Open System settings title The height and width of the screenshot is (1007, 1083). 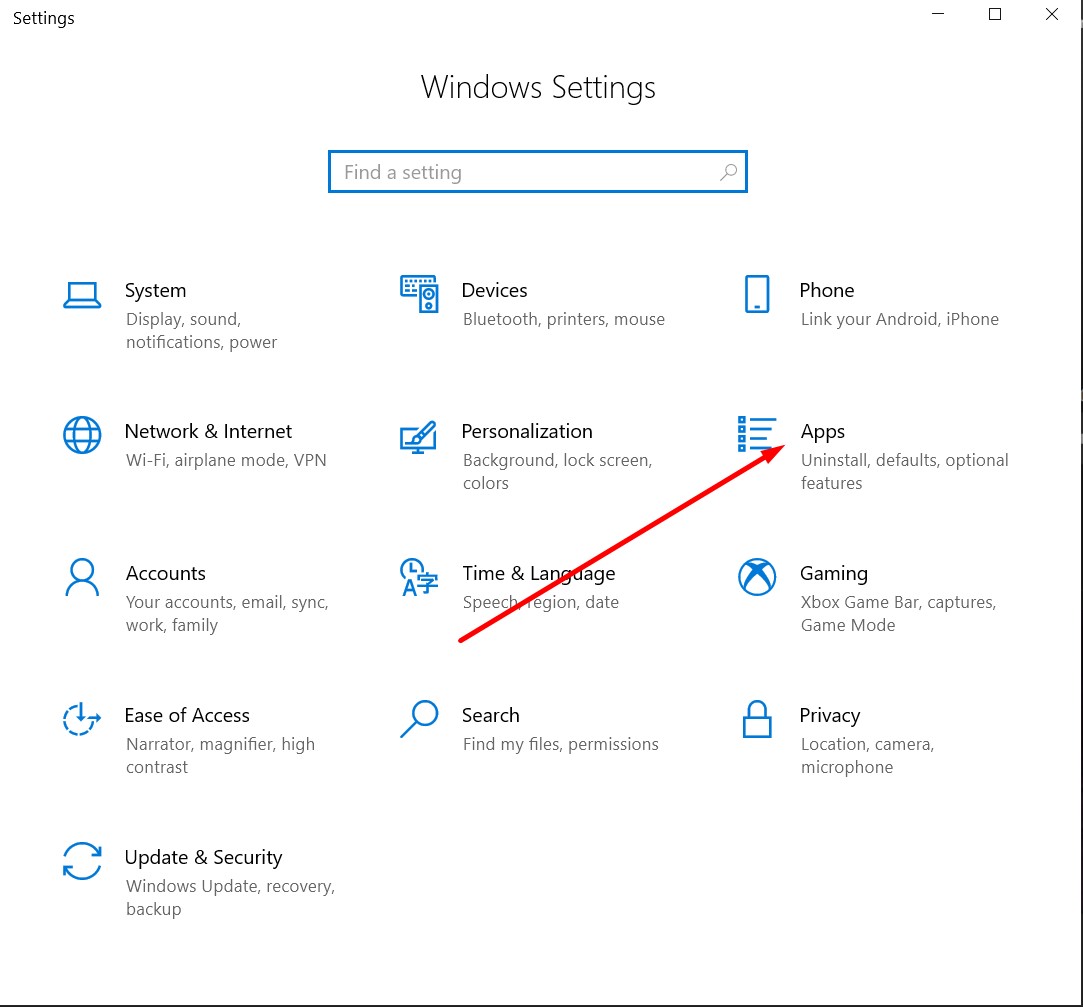tap(155, 291)
